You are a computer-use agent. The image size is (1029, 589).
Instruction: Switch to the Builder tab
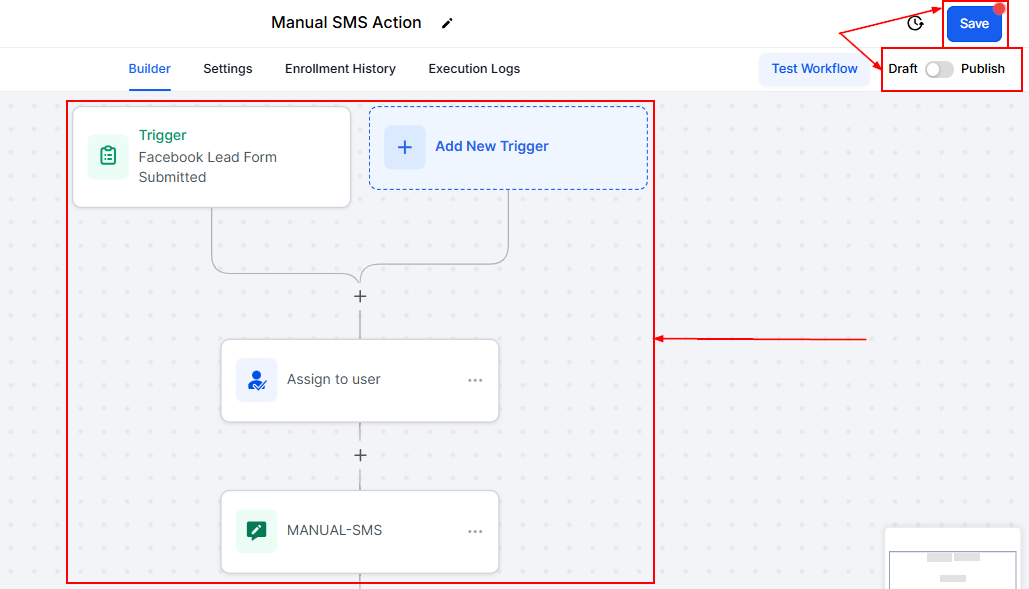pos(150,69)
